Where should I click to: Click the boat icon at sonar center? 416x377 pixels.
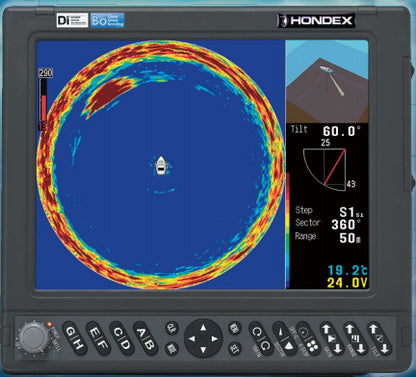[161, 166]
